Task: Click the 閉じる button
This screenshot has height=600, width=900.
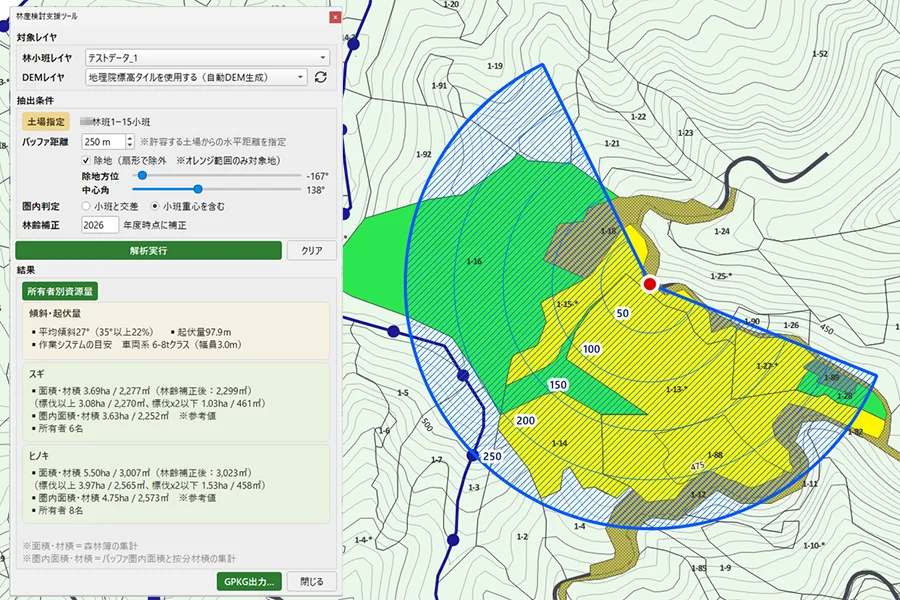Action: coord(312,582)
